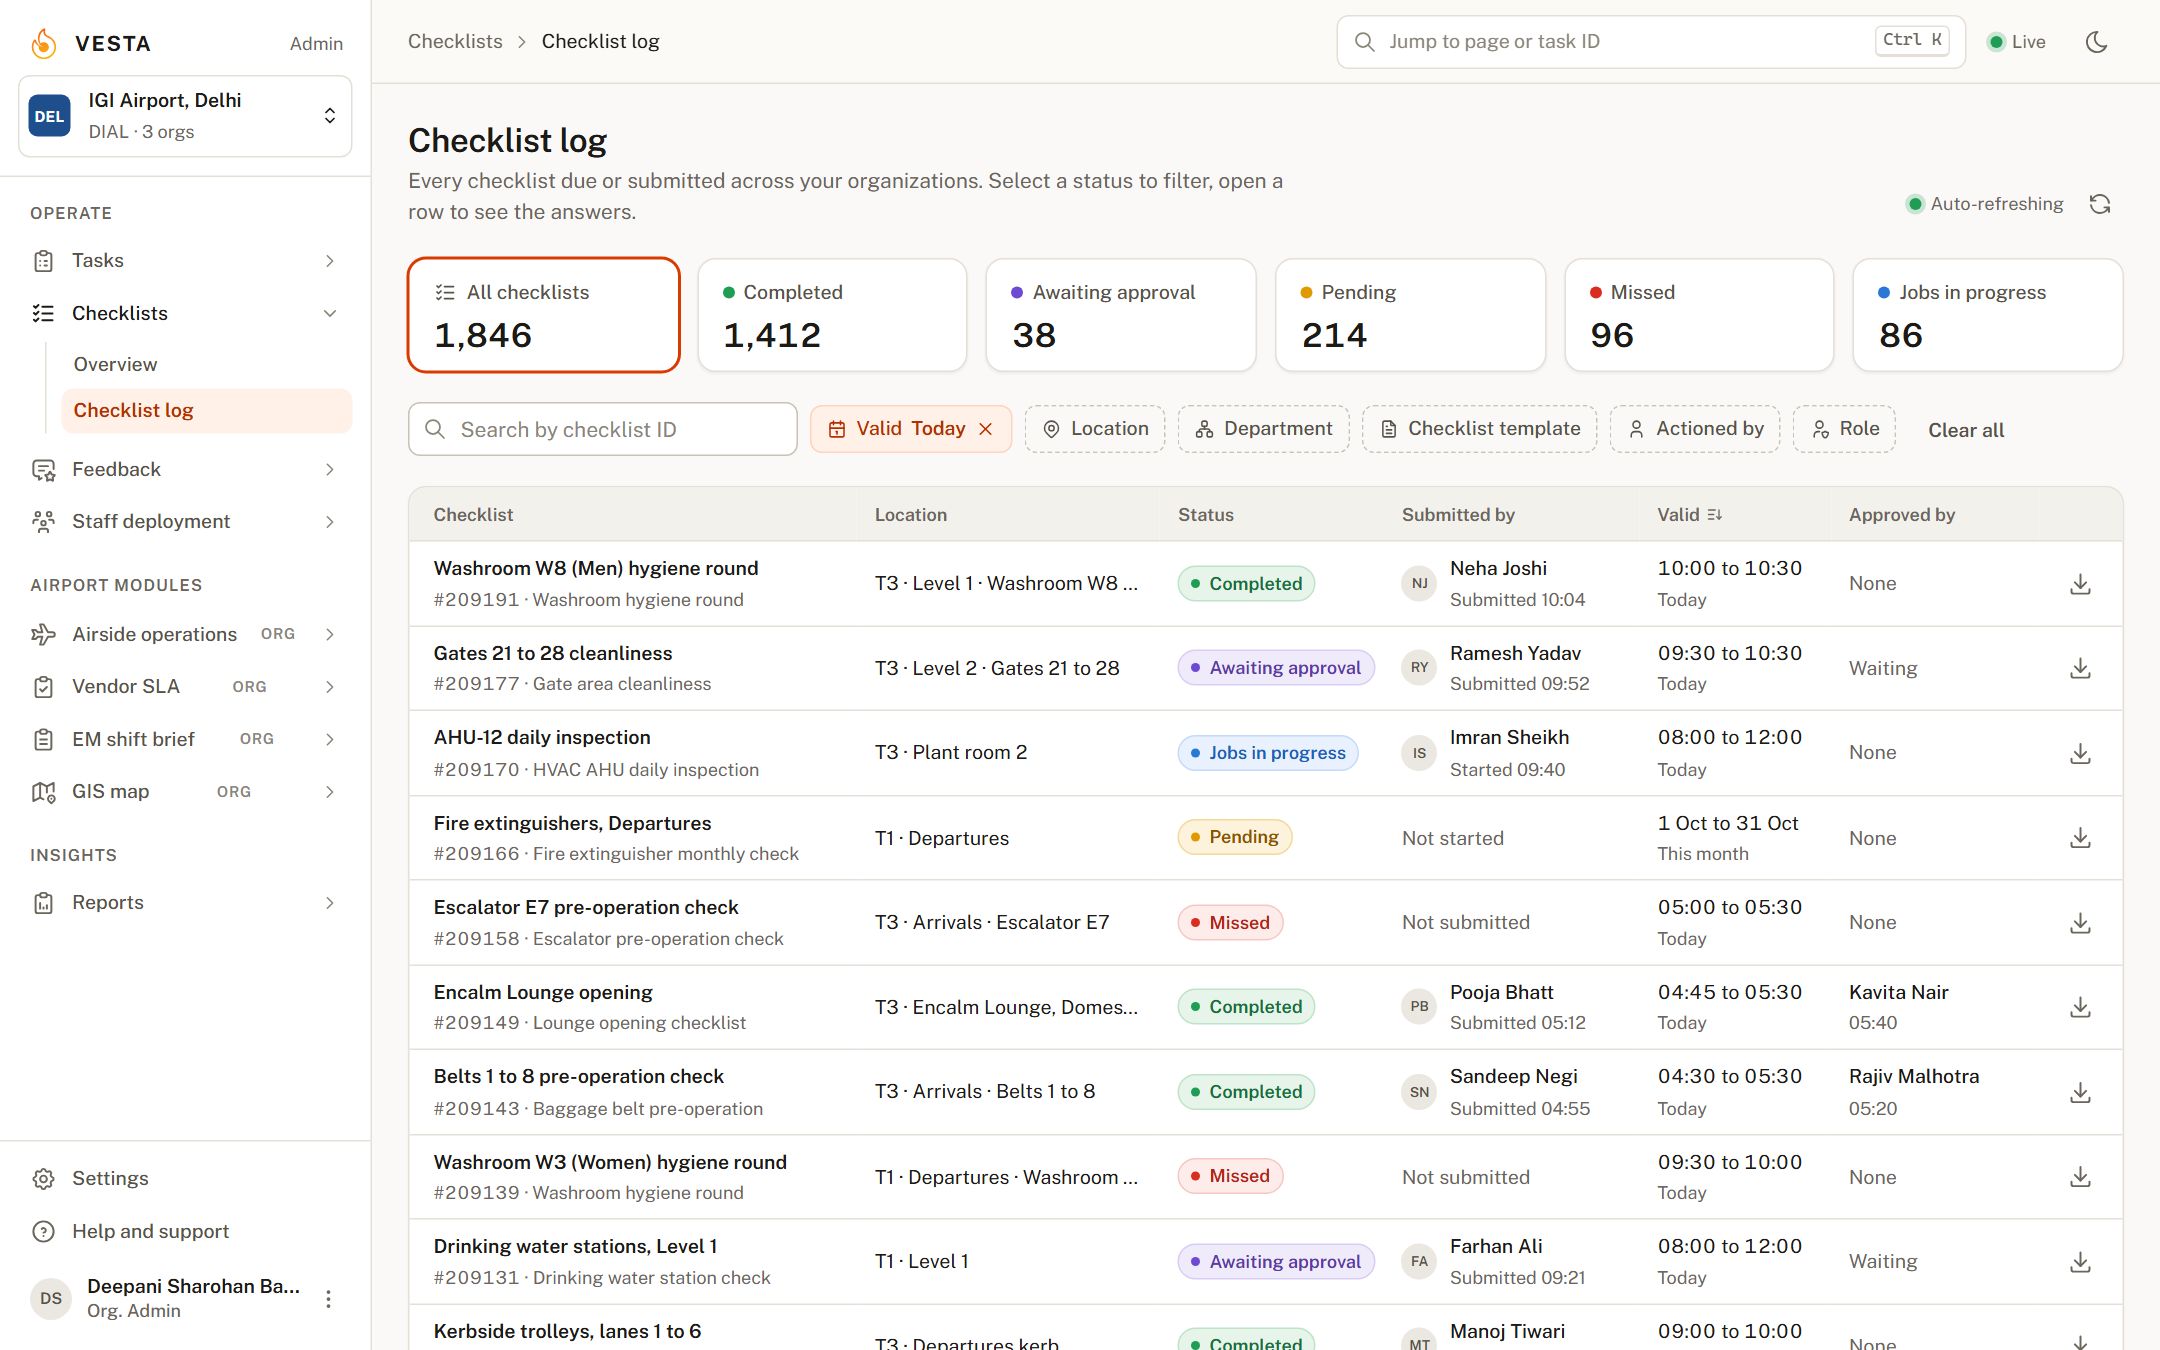This screenshot has width=2160, height=1350.
Task: Expand the Feedback menu
Action: coord(185,469)
